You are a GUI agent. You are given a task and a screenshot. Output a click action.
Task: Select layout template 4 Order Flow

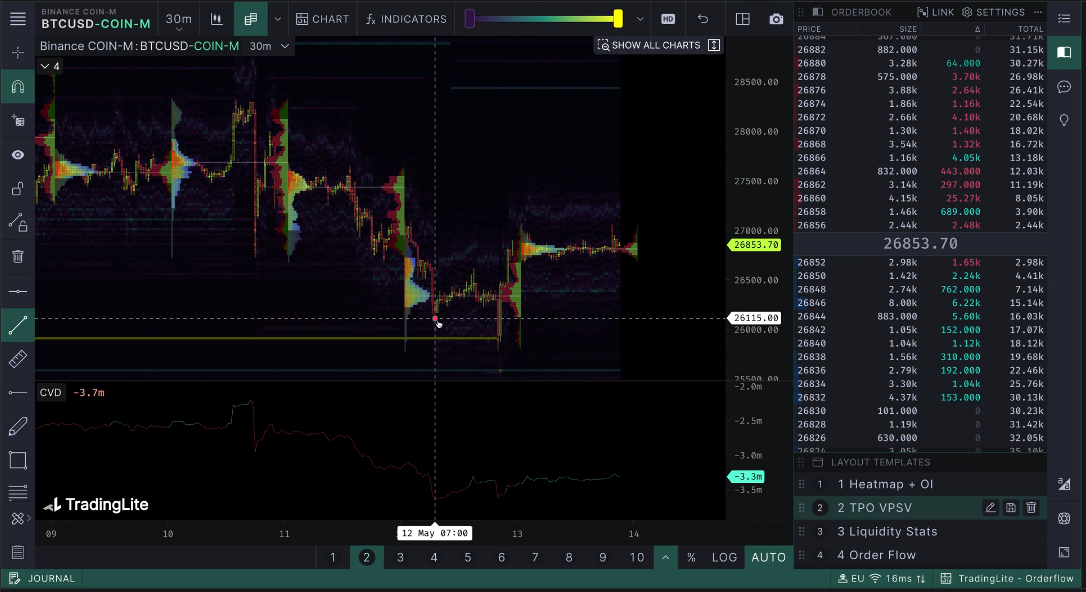pyautogui.click(x=920, y=555)
